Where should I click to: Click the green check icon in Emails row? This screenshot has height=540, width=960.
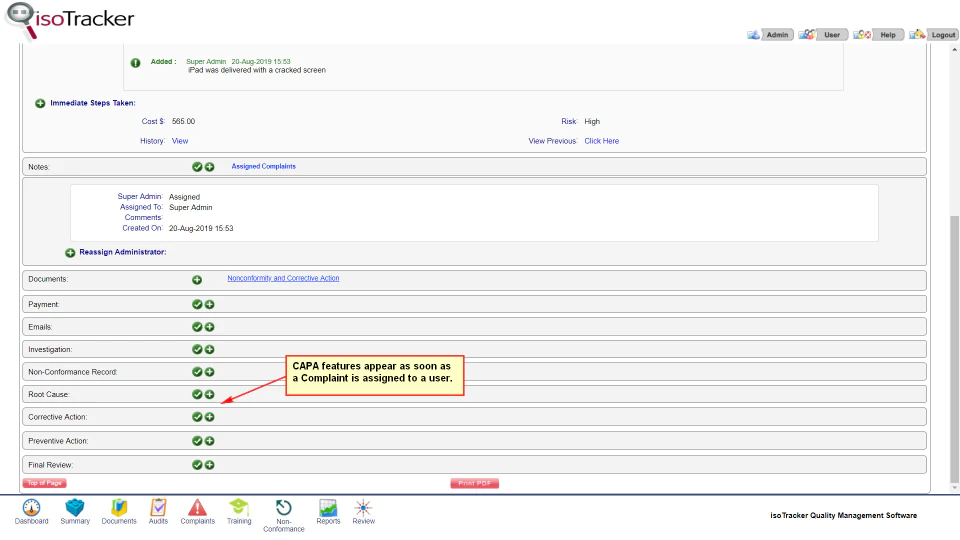point(197,327)
